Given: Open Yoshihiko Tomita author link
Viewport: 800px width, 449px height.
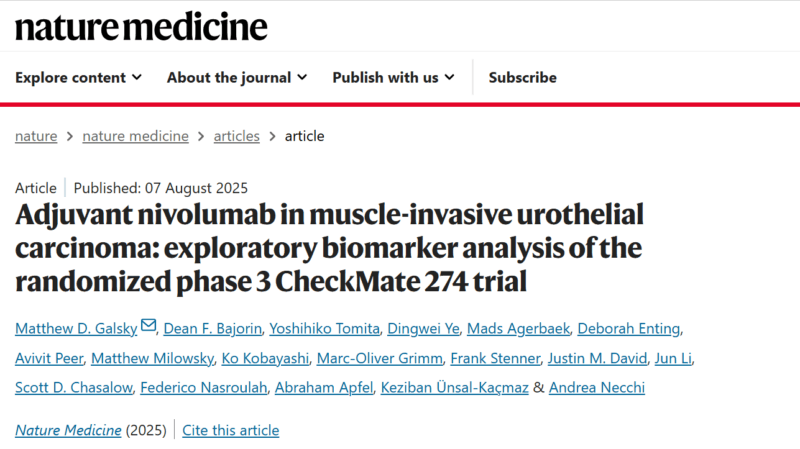Looking at the screenshot, I should tap(324, 329).
